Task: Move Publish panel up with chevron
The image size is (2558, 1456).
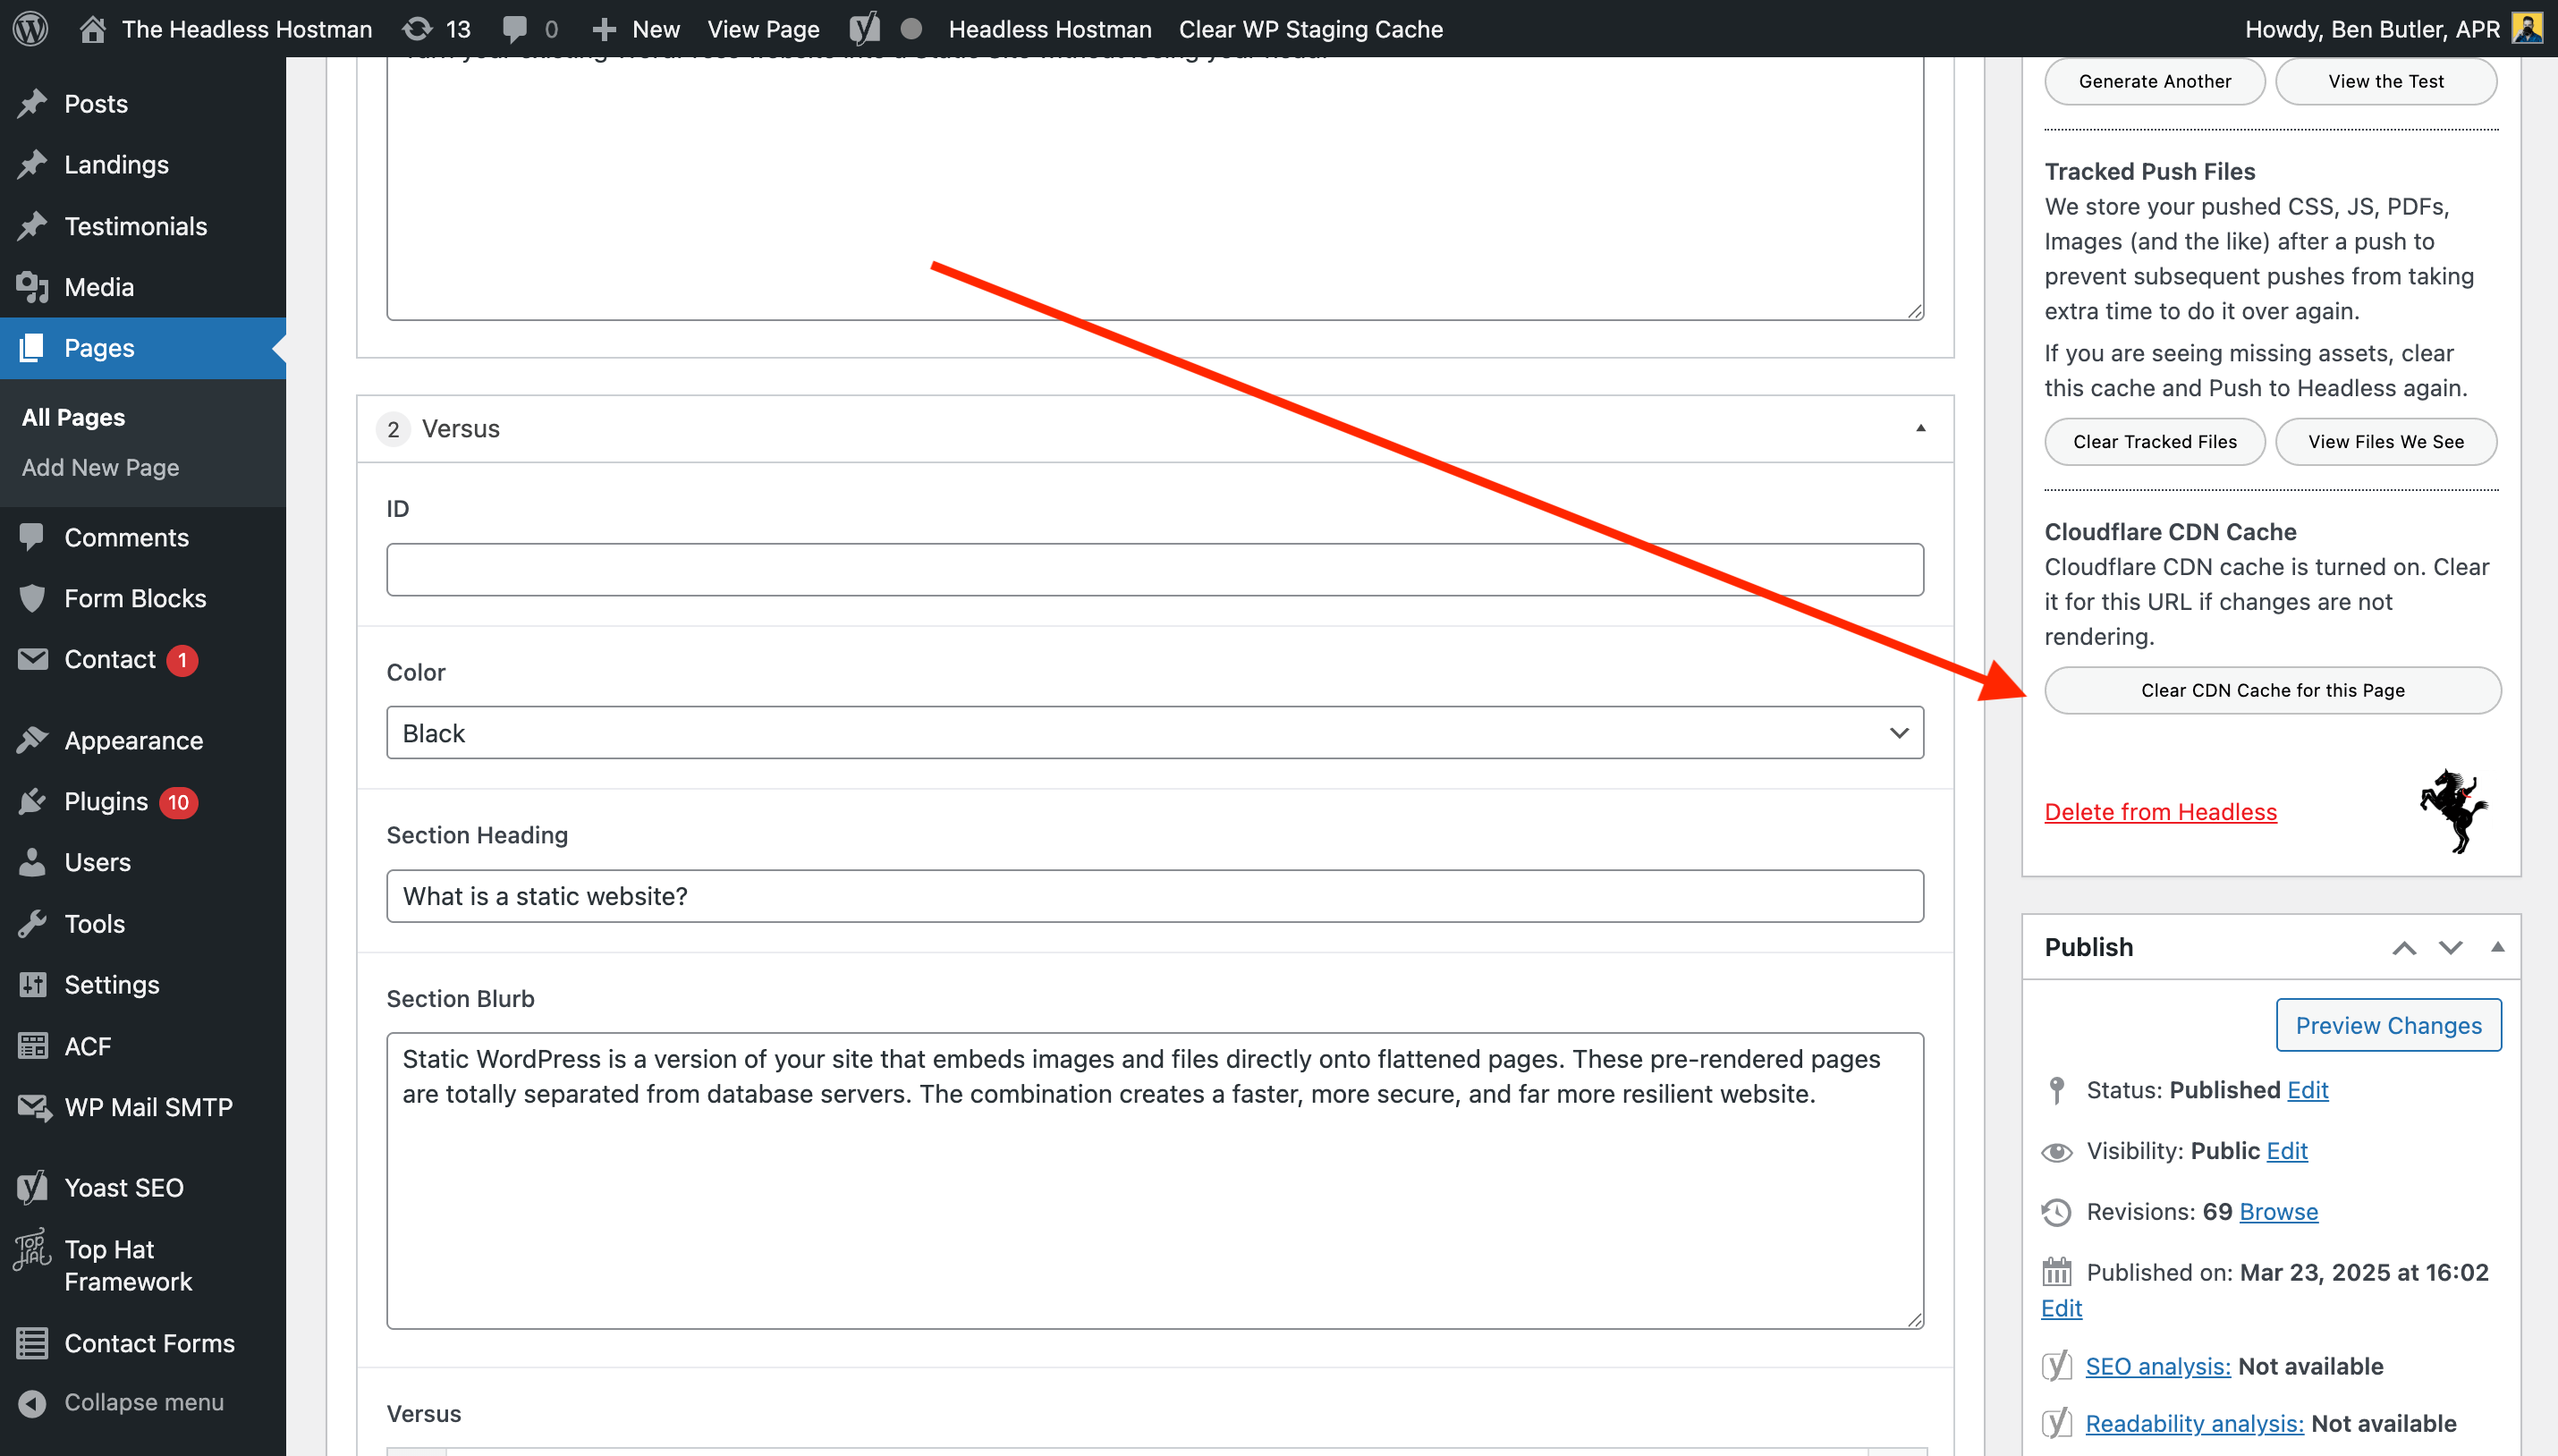Action: click(x=2404, y=948)
